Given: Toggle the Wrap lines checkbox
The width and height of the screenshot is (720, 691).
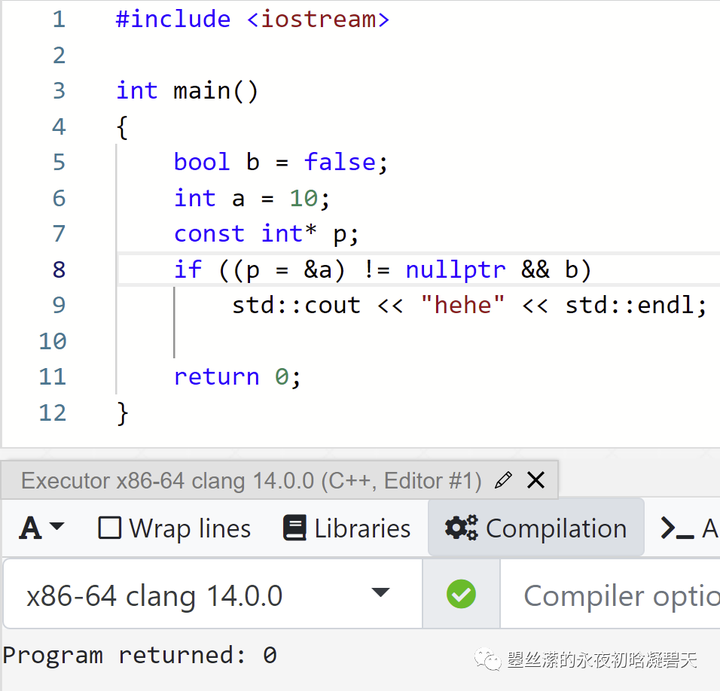Looking at the screenshot, I should (110, 528).
